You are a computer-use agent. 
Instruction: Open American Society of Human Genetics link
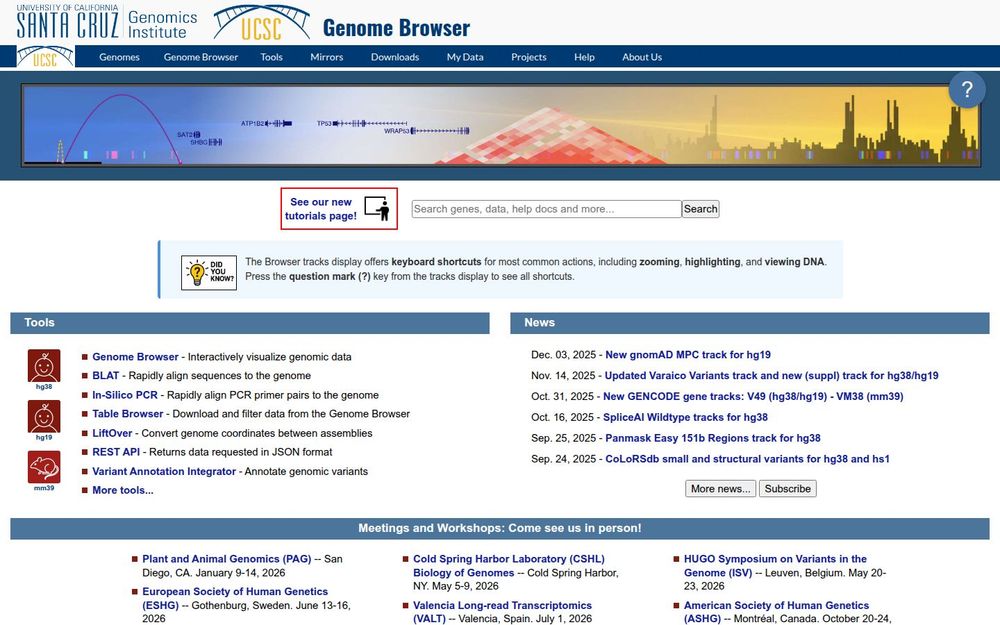coord(776,612)
